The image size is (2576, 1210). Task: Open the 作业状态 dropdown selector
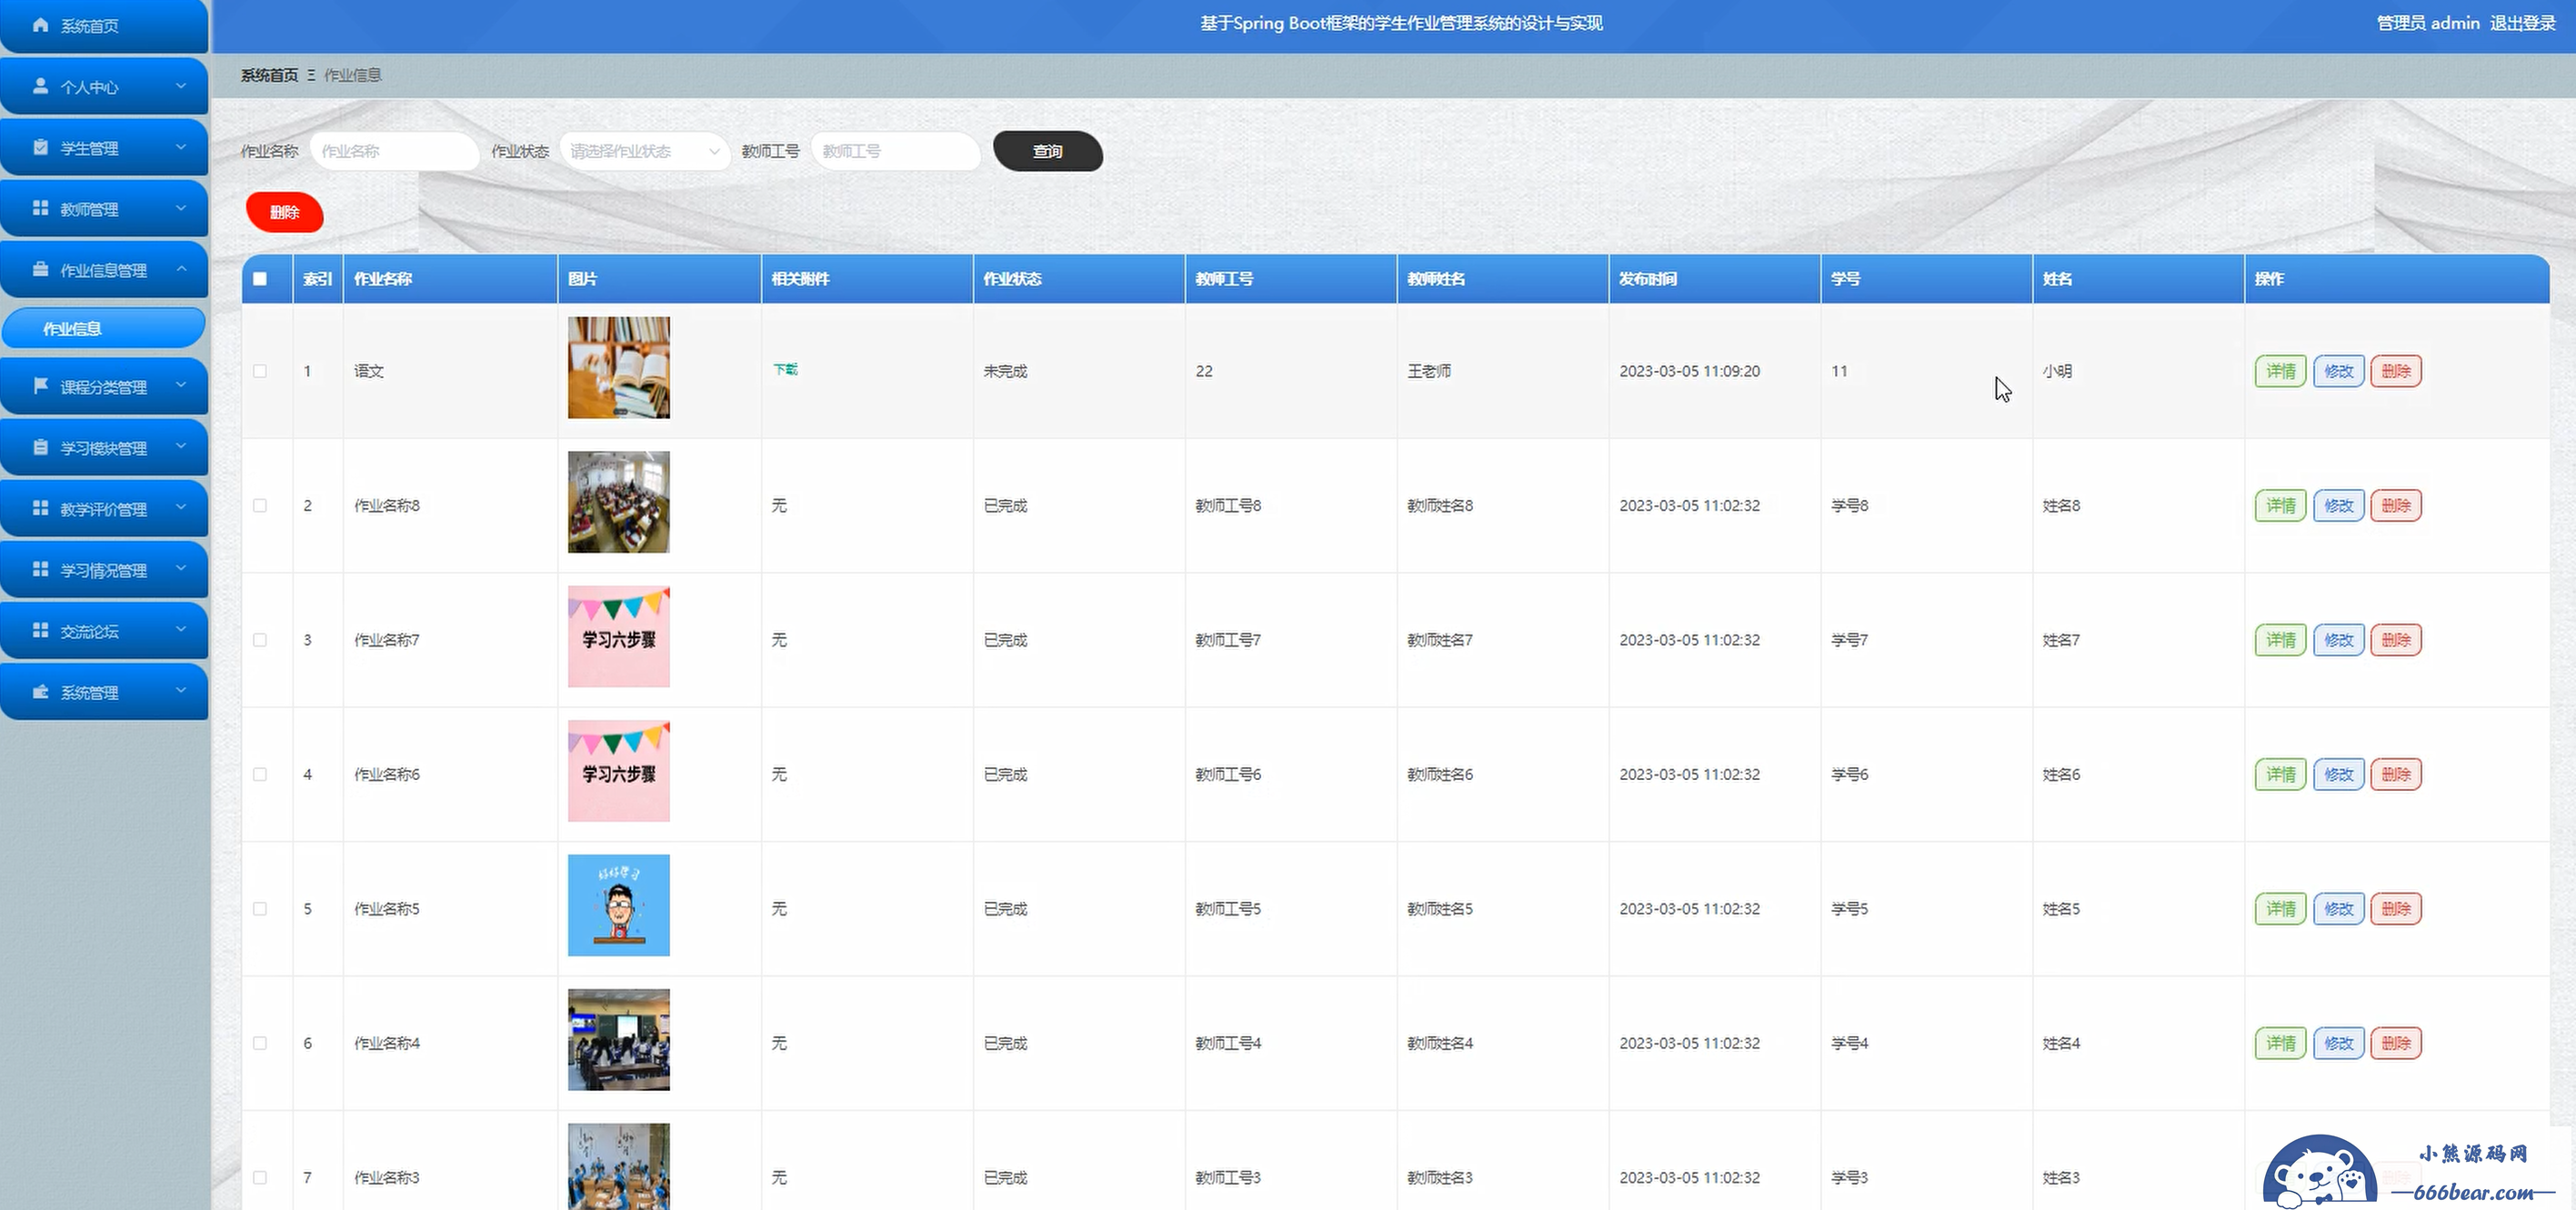[644, 151]
